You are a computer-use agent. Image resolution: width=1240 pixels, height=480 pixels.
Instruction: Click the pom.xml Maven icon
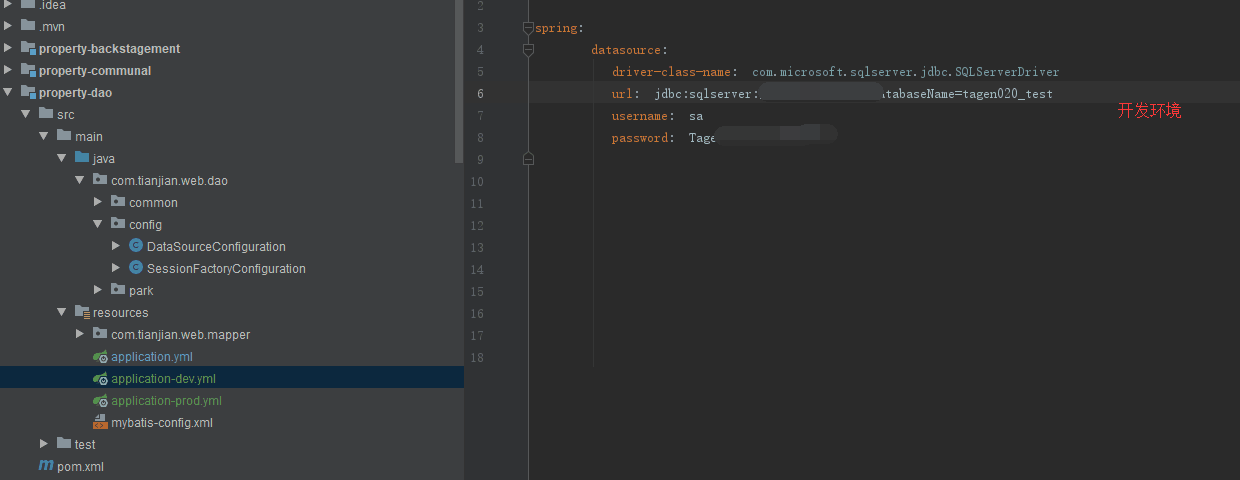(45, 466)
